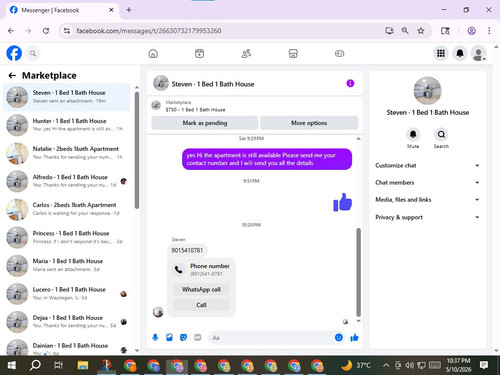Expand Media, files and links section

[x=427, y=200]
